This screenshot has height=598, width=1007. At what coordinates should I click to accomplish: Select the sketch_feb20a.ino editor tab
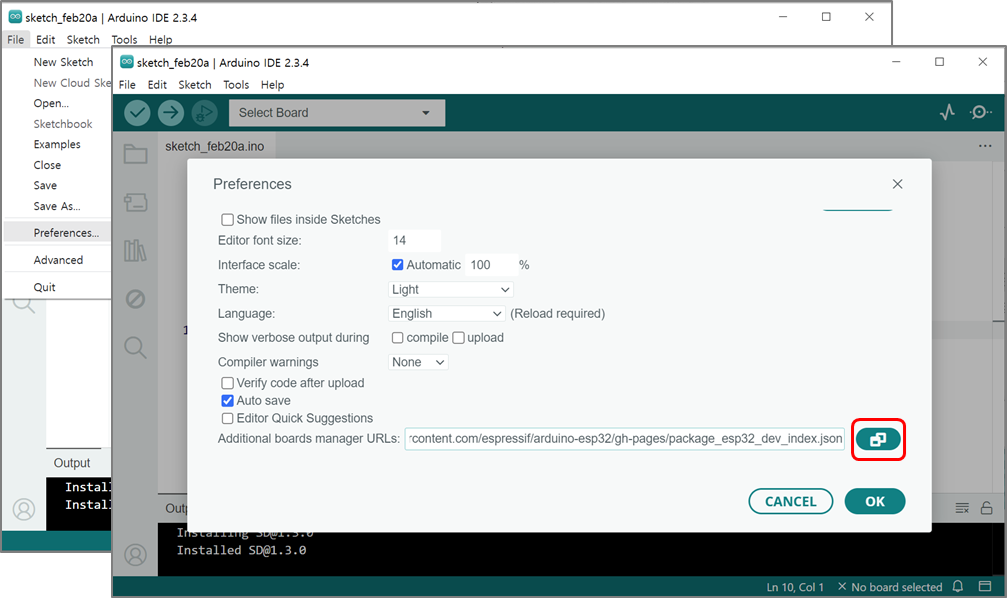tap(215, 146)
